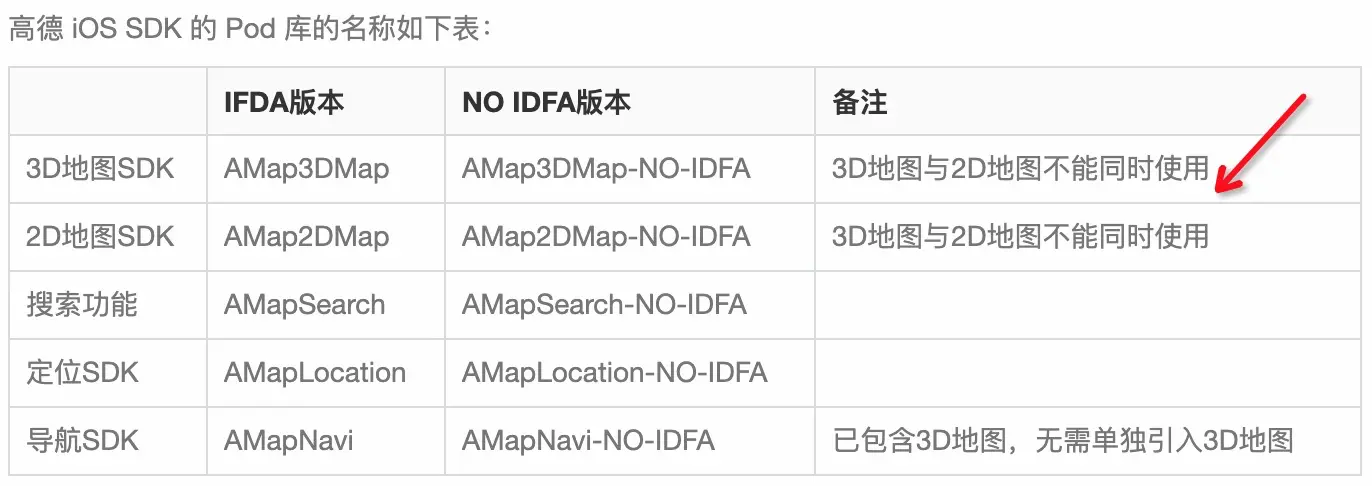This screenshot has height=486, width=1372.
Task: Click the 导航SDK row label
Action: (x=82, y=440)
